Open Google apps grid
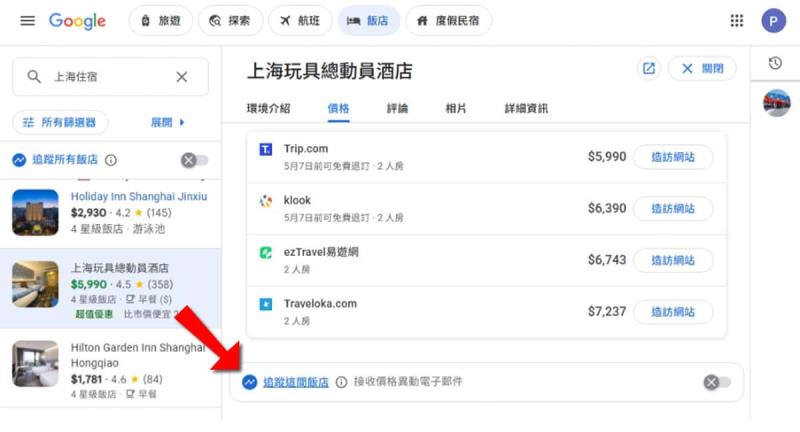 737,21
